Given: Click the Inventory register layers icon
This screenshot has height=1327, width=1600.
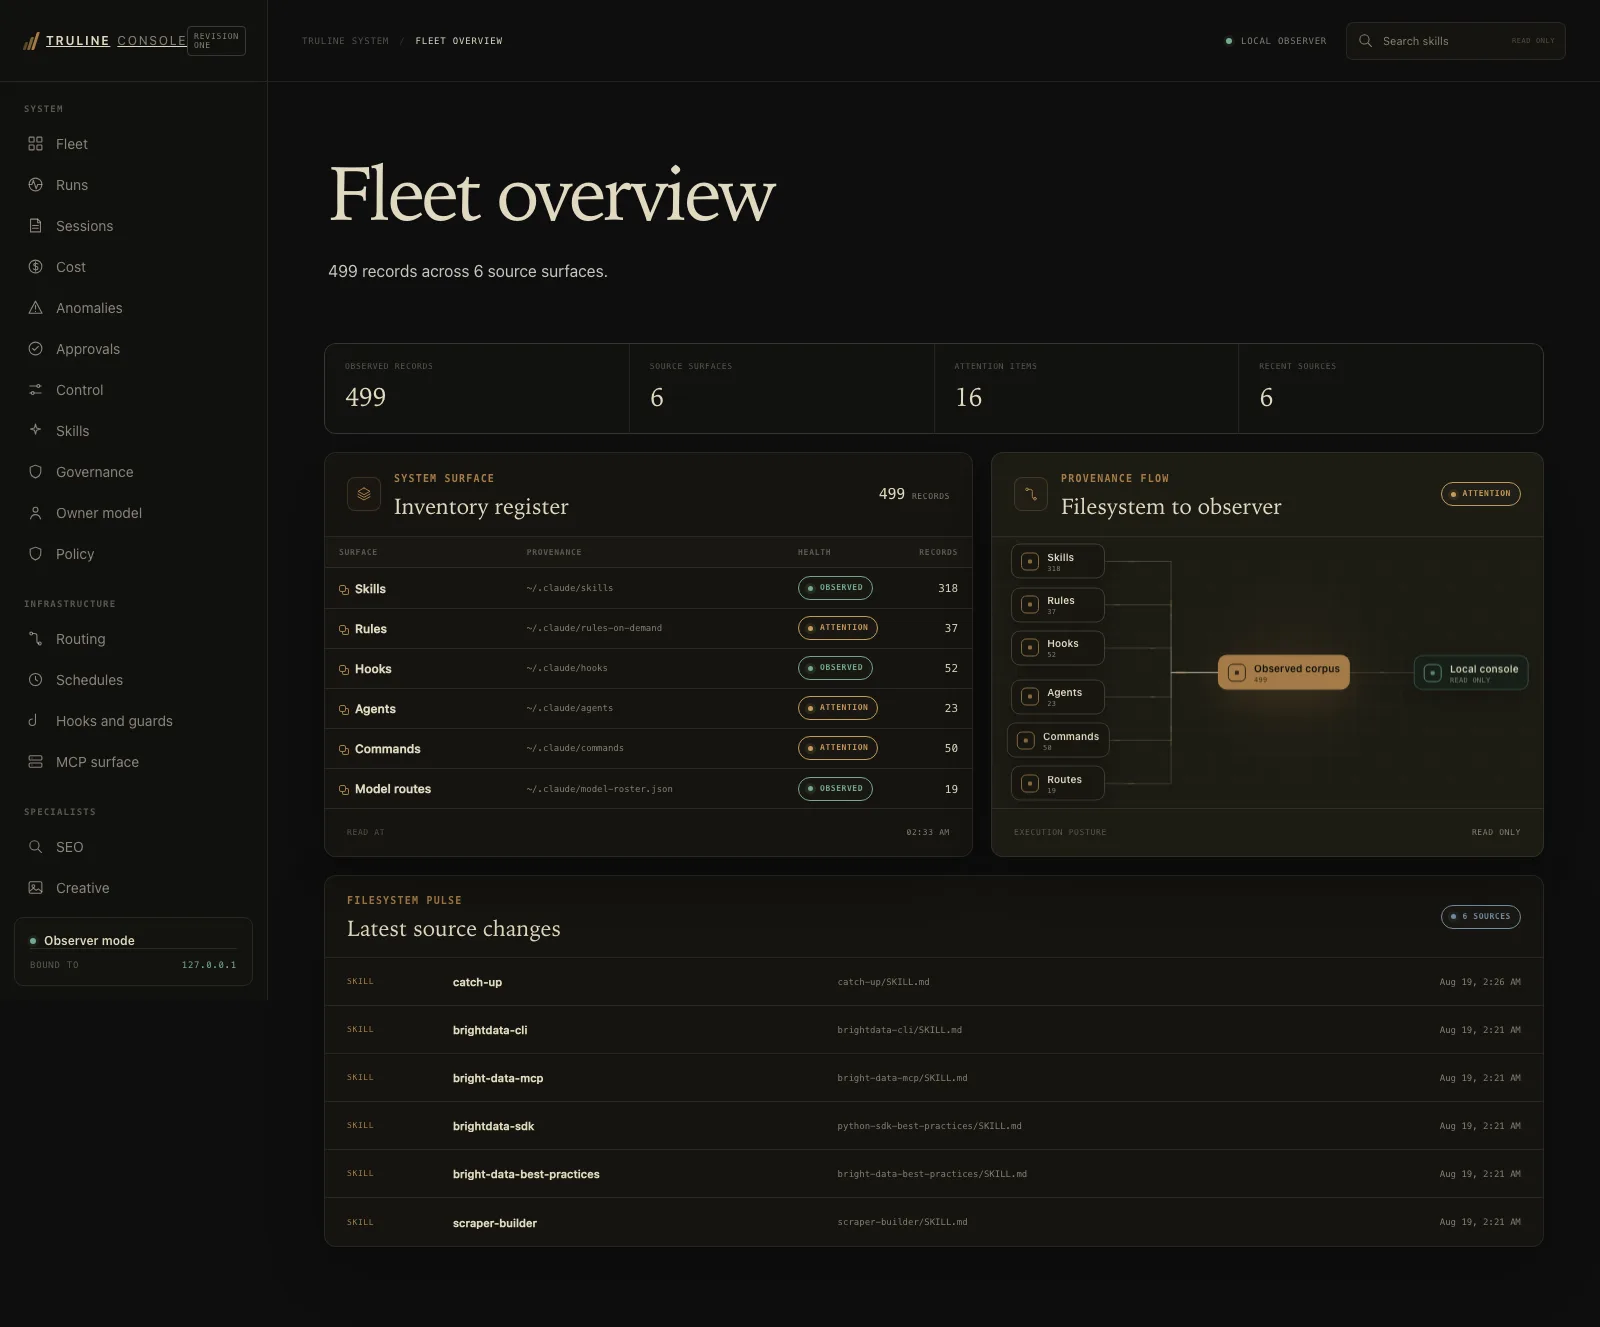Looking at the screenshot, I should tap(364, 494).
